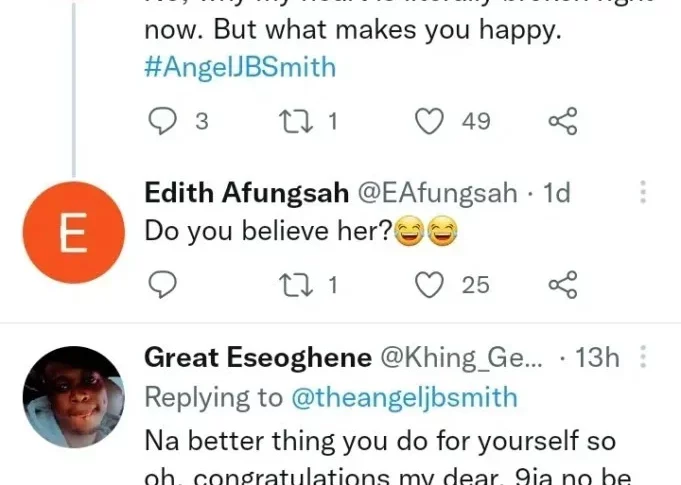The width and height of the screenshot is (681, 485).
Task: Open Edith Afungsah's display name
Action: (x=245, y=192)
